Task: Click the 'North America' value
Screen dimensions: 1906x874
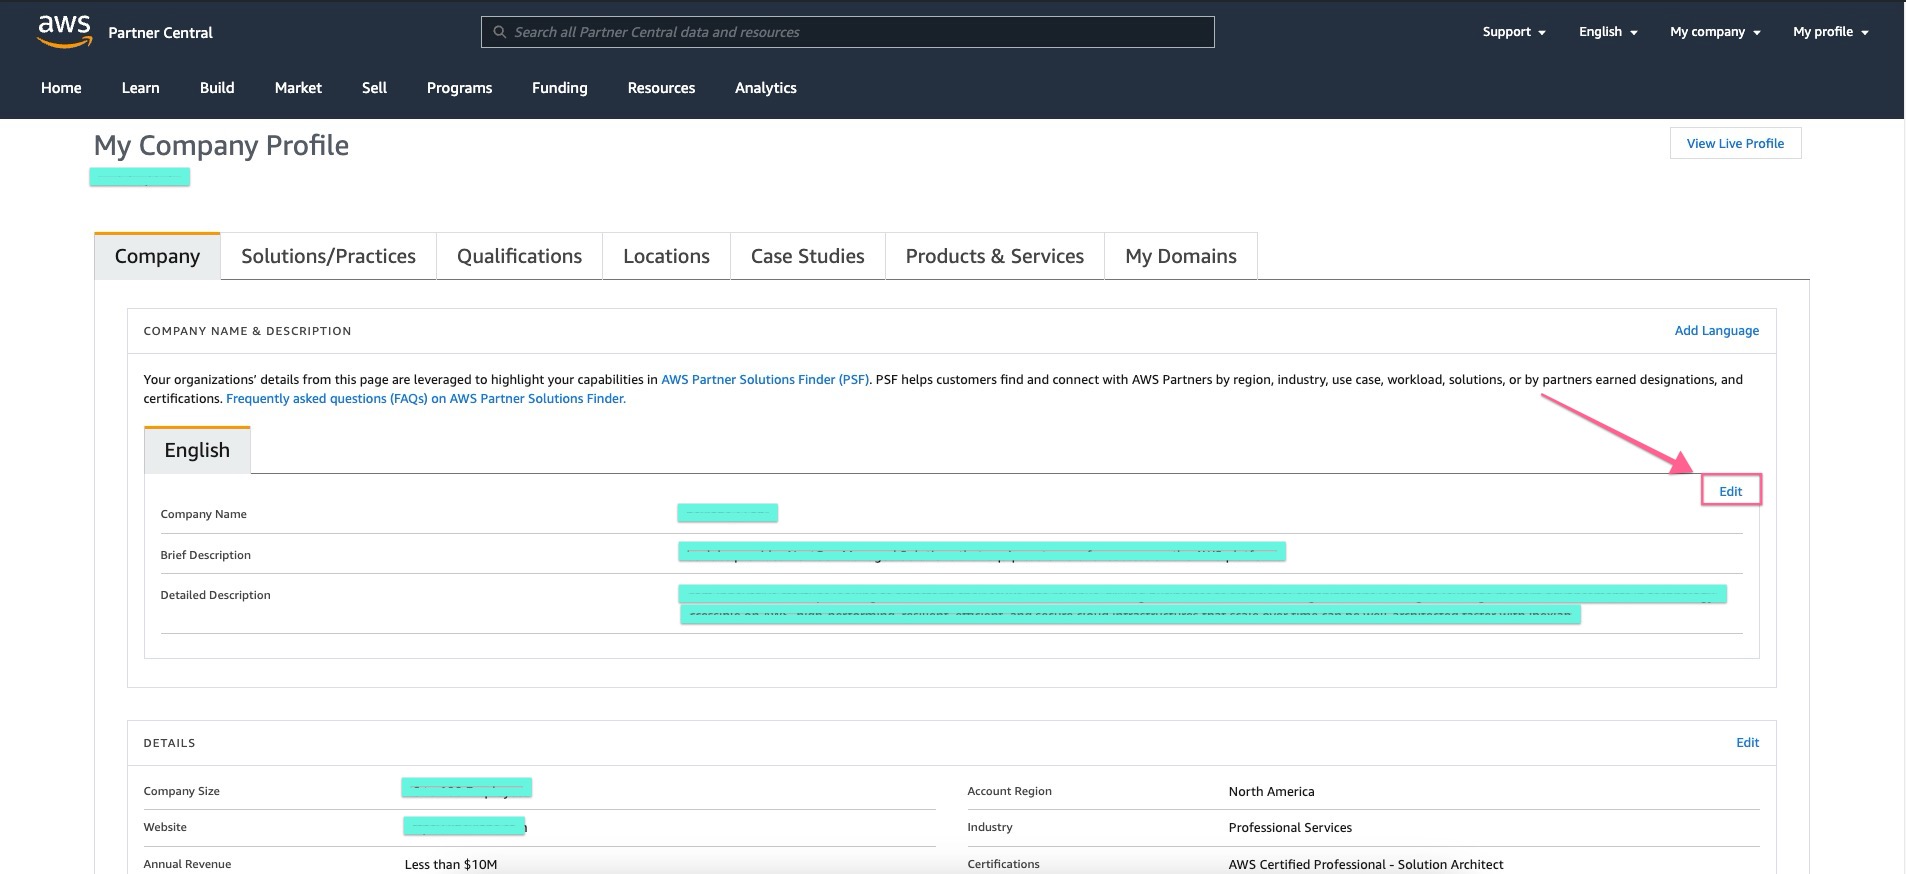Action: click(1271, 791)
